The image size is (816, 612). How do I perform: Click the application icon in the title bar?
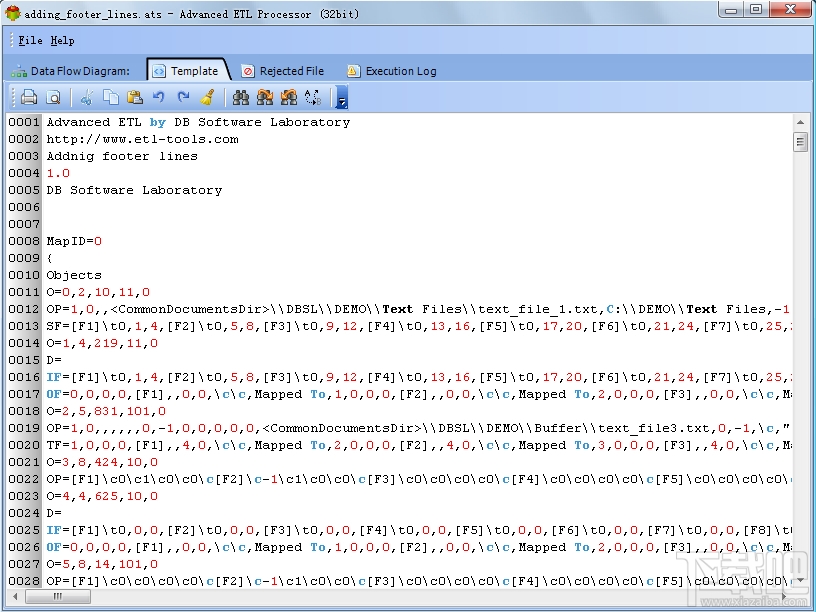point(12,14)
